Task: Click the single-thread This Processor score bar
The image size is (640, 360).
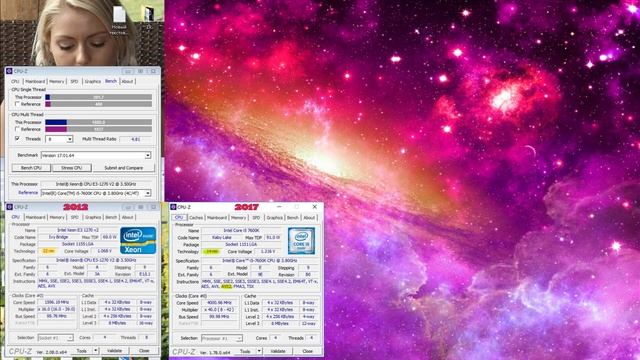Action: click(x=98, y=97)
